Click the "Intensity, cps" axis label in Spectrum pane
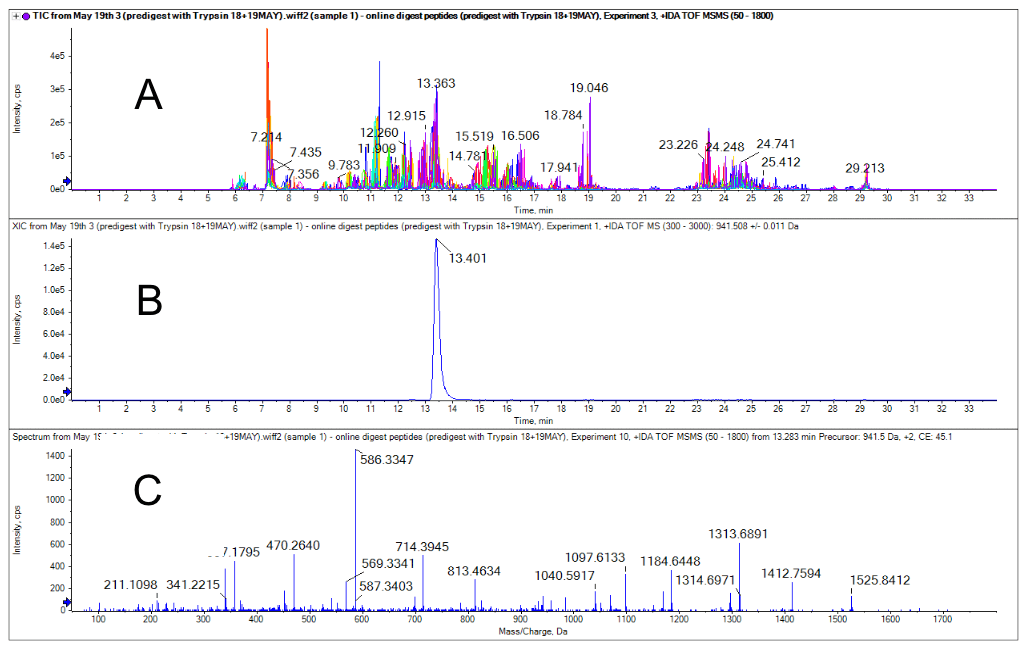Screen dimensions: 1026x649 17,530
